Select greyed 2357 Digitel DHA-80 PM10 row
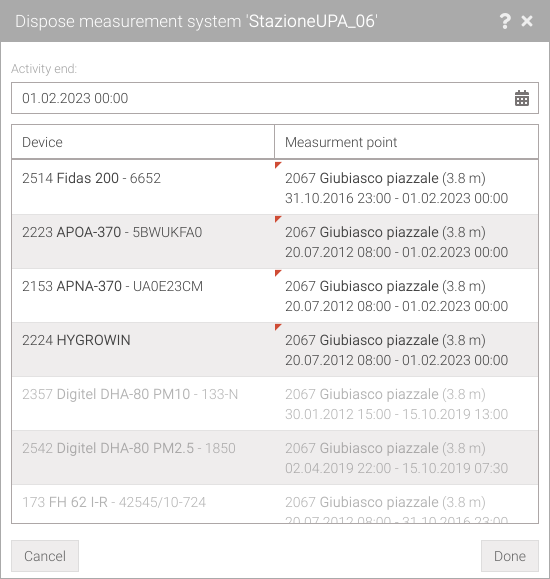The width and height of the screenshot is (550, 579). (275, 404)
